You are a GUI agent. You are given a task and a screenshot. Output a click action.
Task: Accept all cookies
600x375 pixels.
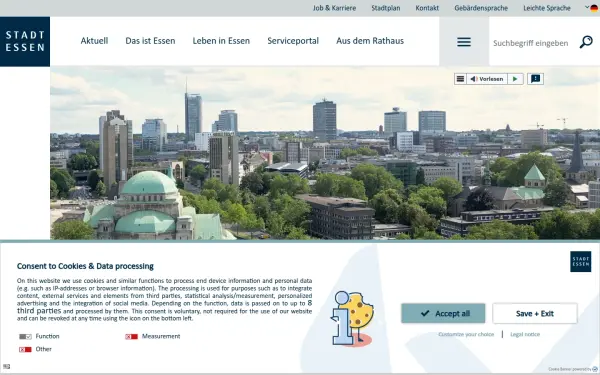(443, 313)
